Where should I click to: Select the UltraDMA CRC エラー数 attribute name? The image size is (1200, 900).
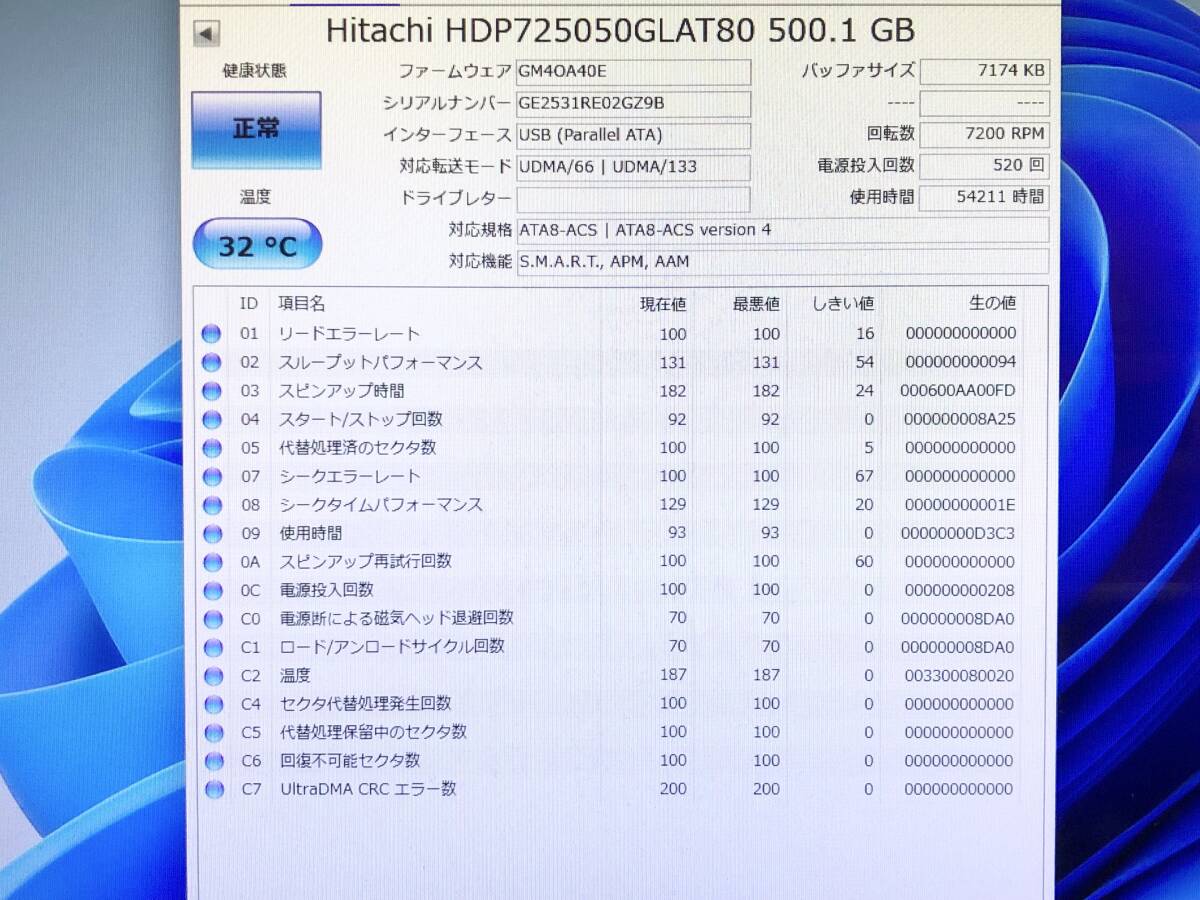pyautogui.click(x=367, y=790)
